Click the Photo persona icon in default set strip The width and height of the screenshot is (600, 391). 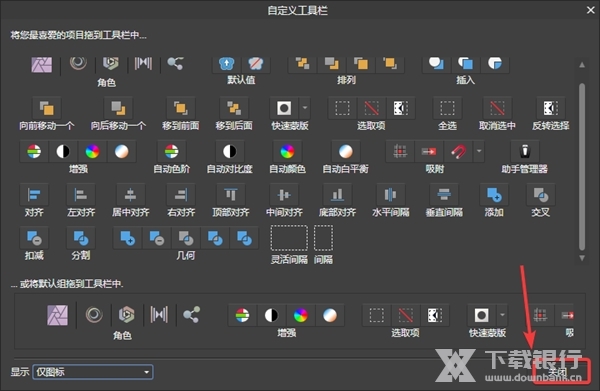57,315
